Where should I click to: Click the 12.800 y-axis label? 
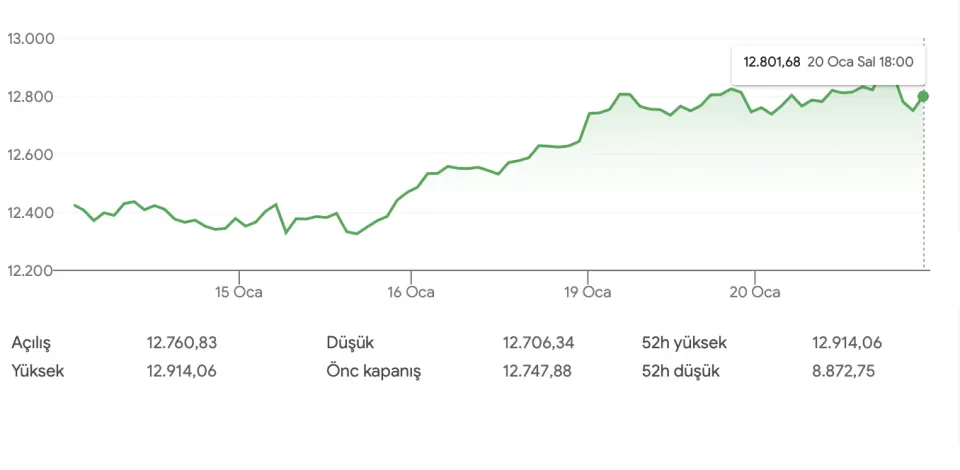pyautogui.click(x=30, y=97)
